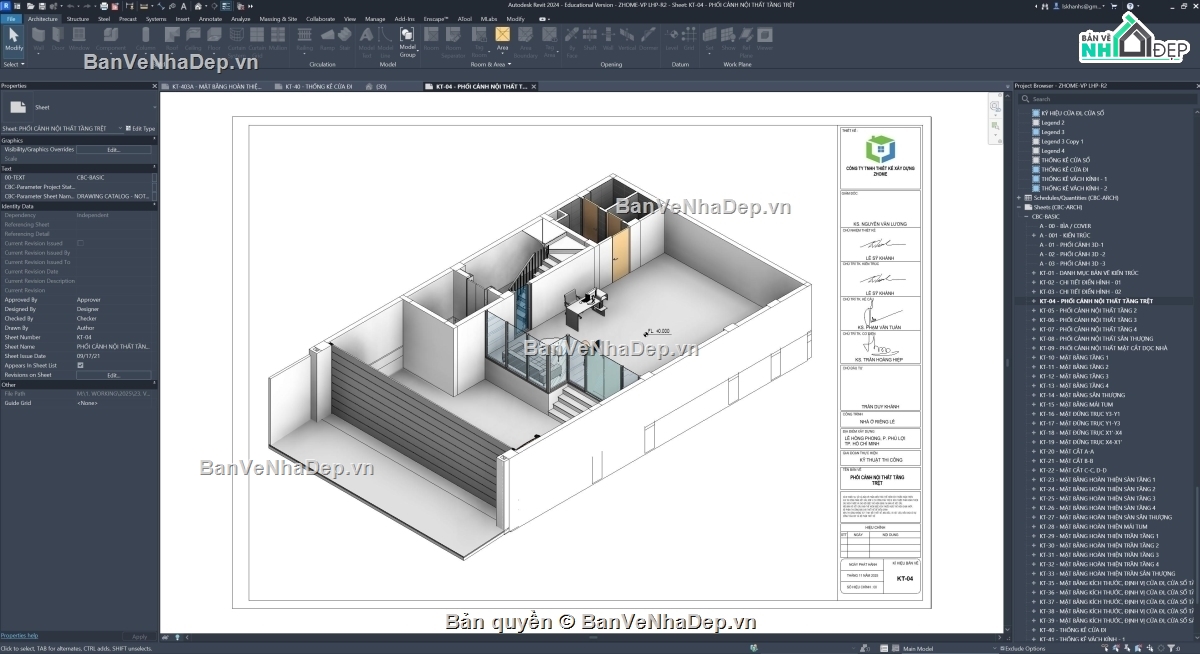This screenshot has height=654, width=1200.
Task: Toggle the Appears In Sheet List checkbox
Action: point(80,365)
